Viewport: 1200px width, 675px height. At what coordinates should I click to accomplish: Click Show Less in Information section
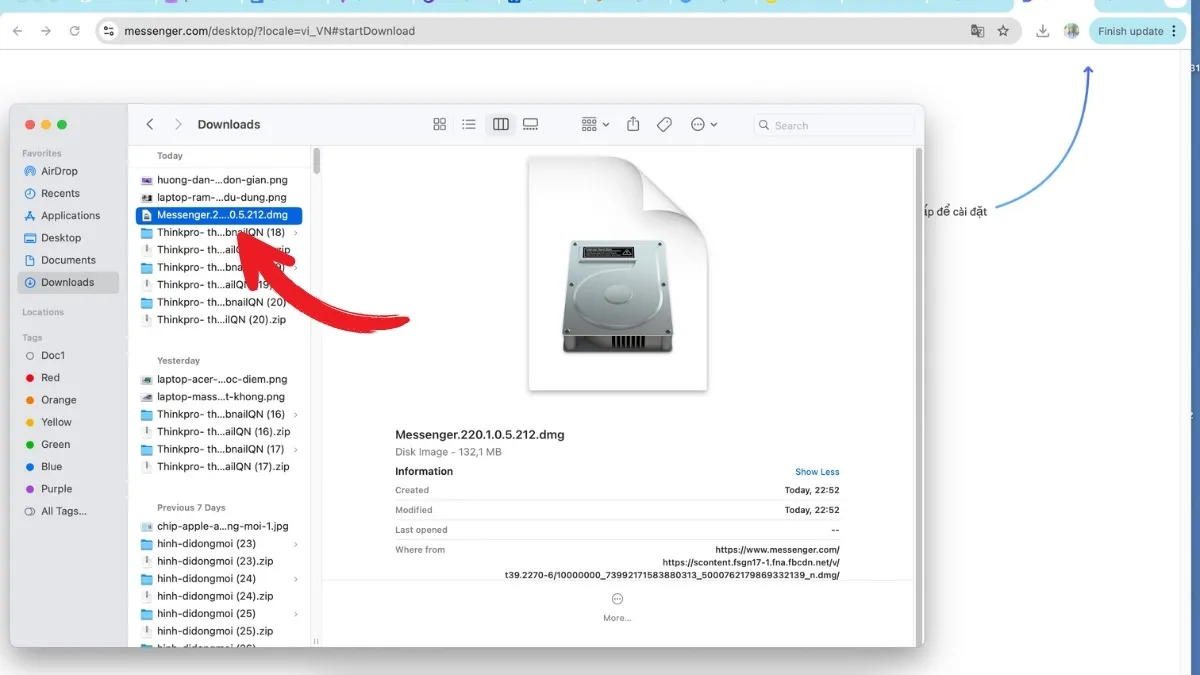click(x=817, y=472)
